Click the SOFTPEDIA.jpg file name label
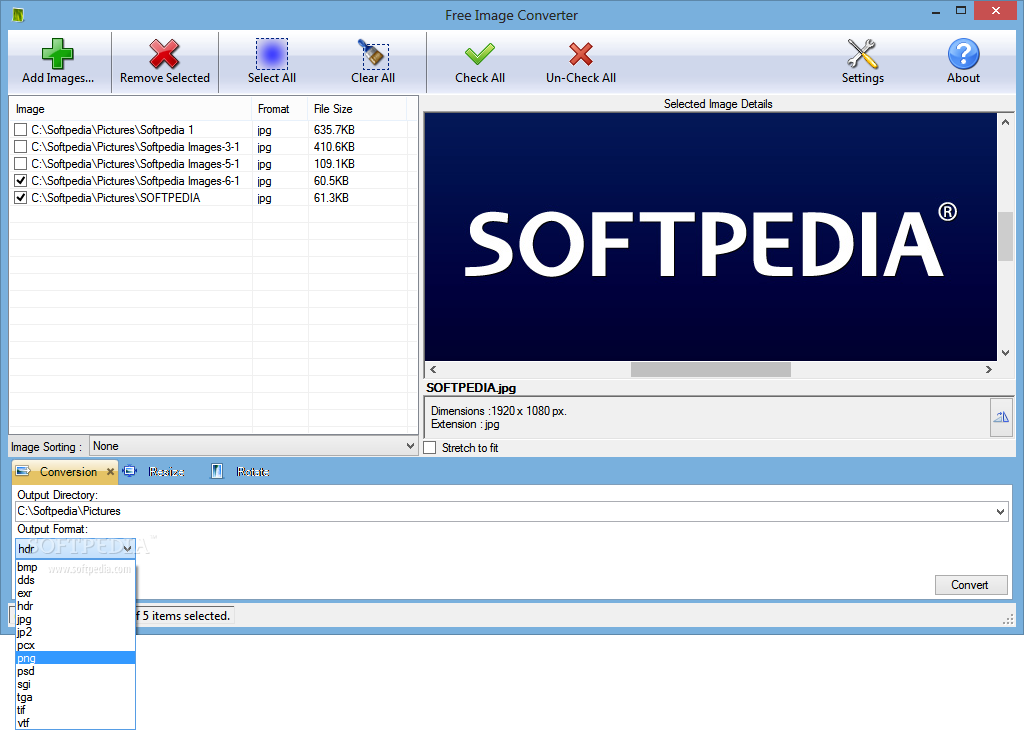 471,388
